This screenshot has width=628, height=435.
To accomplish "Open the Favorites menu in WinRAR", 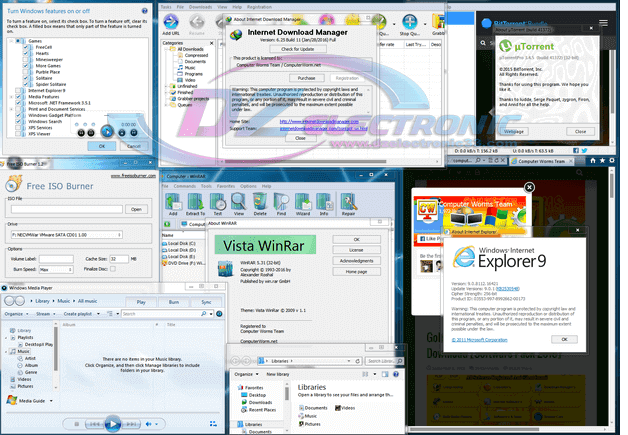I will (225, 186).
